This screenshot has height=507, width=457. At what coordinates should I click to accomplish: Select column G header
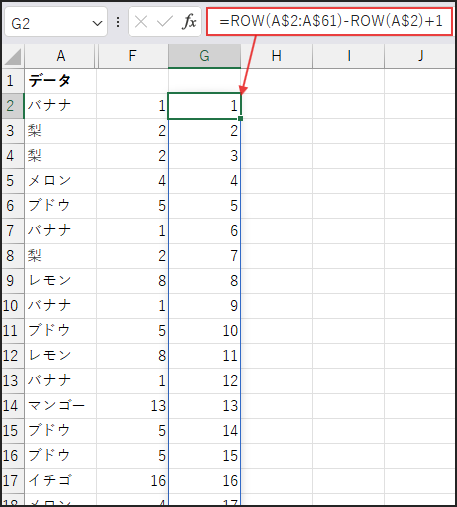click(x=204, y=56)
